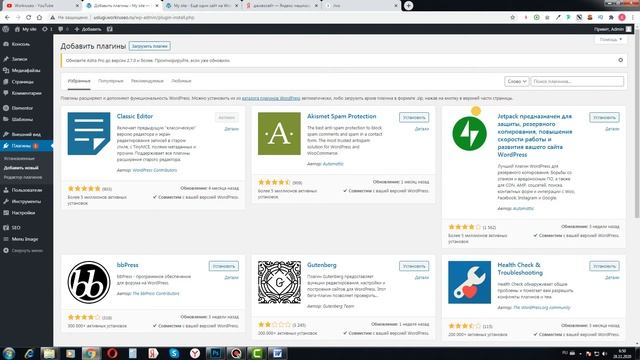Expand Помощь help dropdown
This screenshot has height=360, width=640.
click(611, 39)
